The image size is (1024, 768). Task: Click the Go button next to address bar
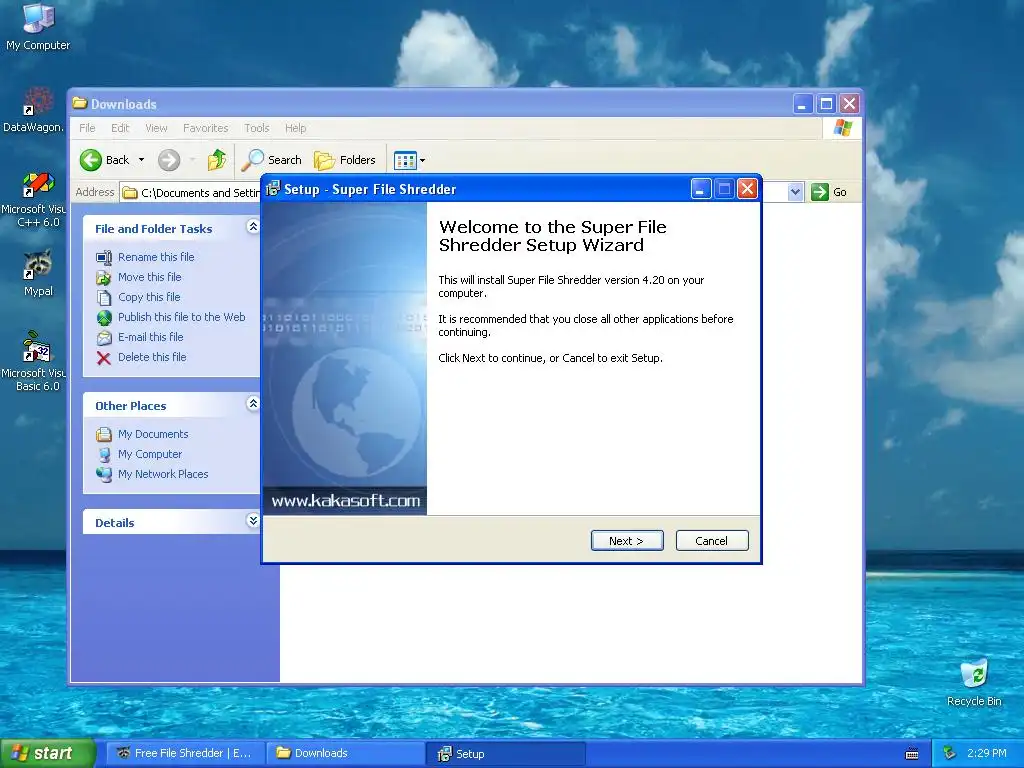pos(829,192)
